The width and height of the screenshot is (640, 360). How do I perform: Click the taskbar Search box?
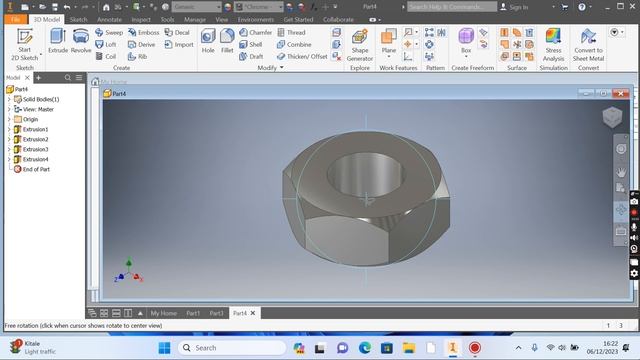(x=232, y=348)
